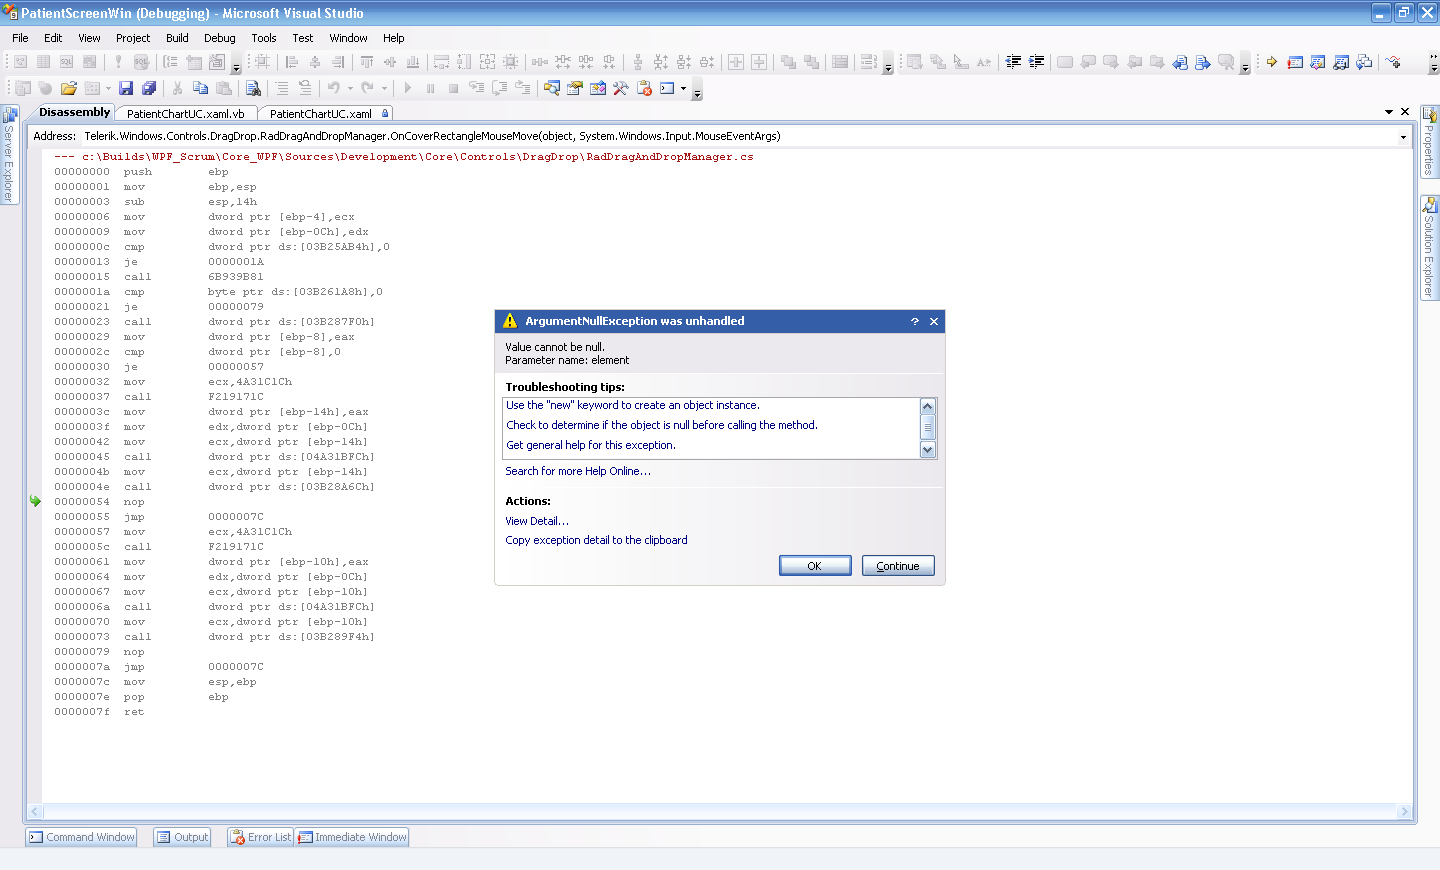
Task: Click the Copy toolbar icon
Action: [x=200, y=88]
